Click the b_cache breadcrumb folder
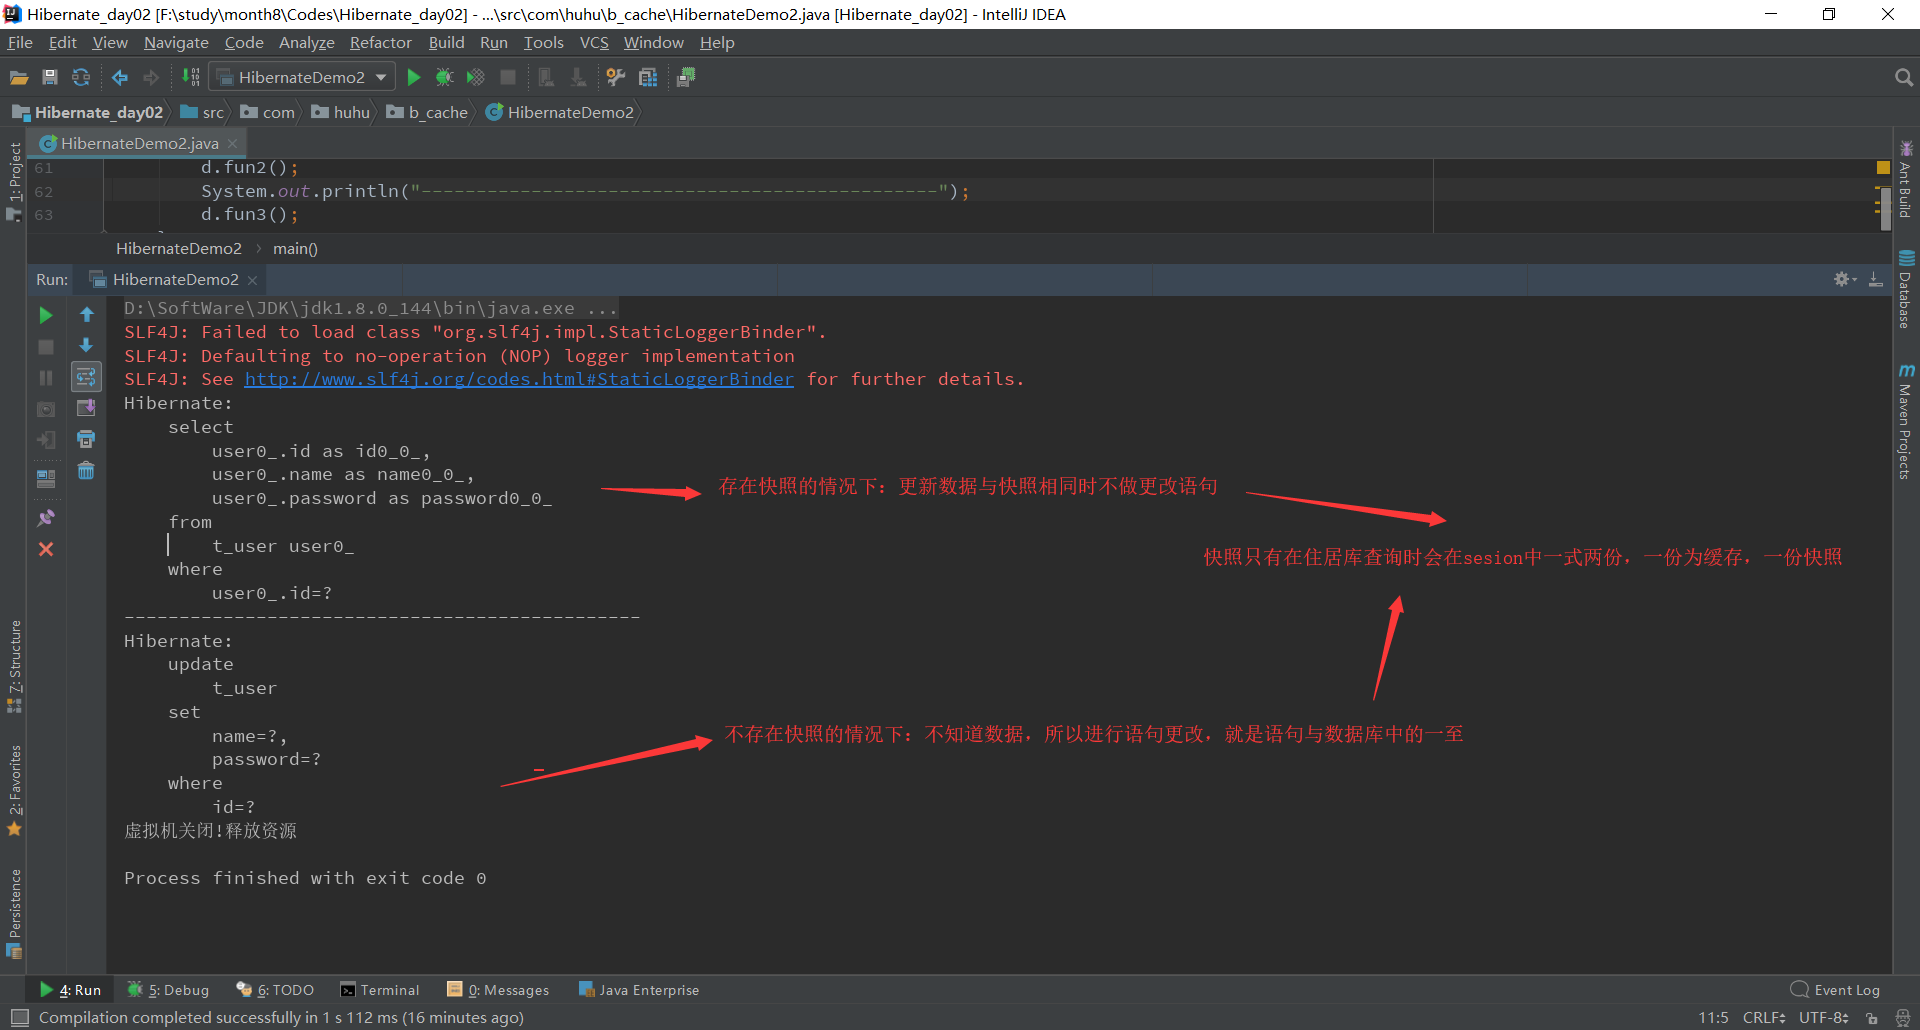Image resolution: width=1920 pixels, height=1030 pixels. pos(428,112)
